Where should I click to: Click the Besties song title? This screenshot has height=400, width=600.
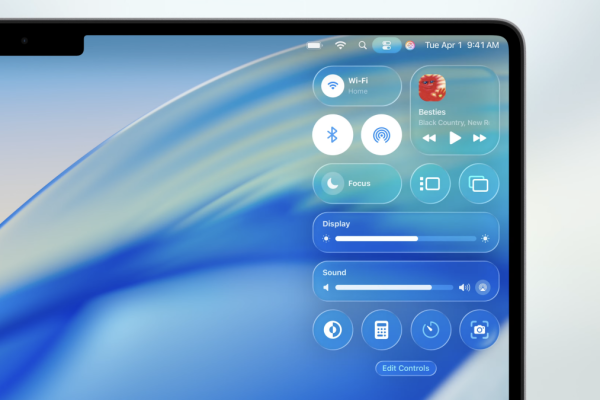(x=432, y=112)
